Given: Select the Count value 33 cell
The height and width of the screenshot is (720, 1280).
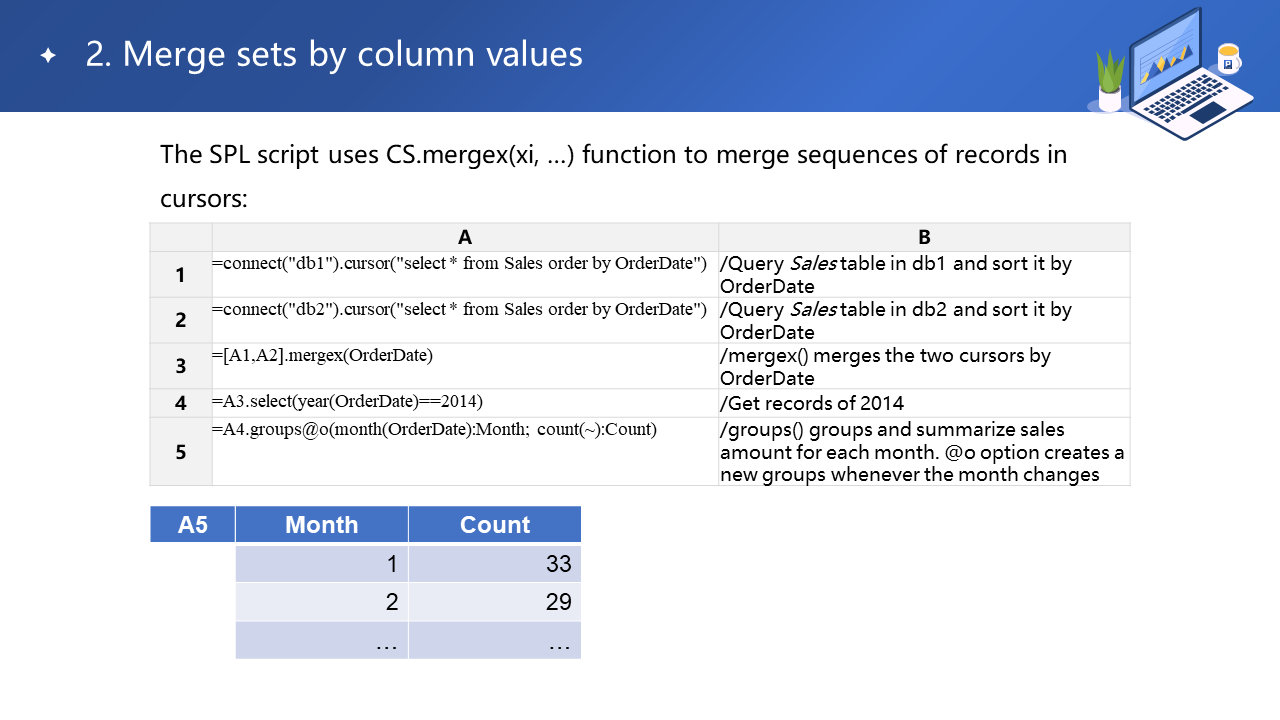Looking at the screenshot, I should pyautogui.click(x=495, y=564).
